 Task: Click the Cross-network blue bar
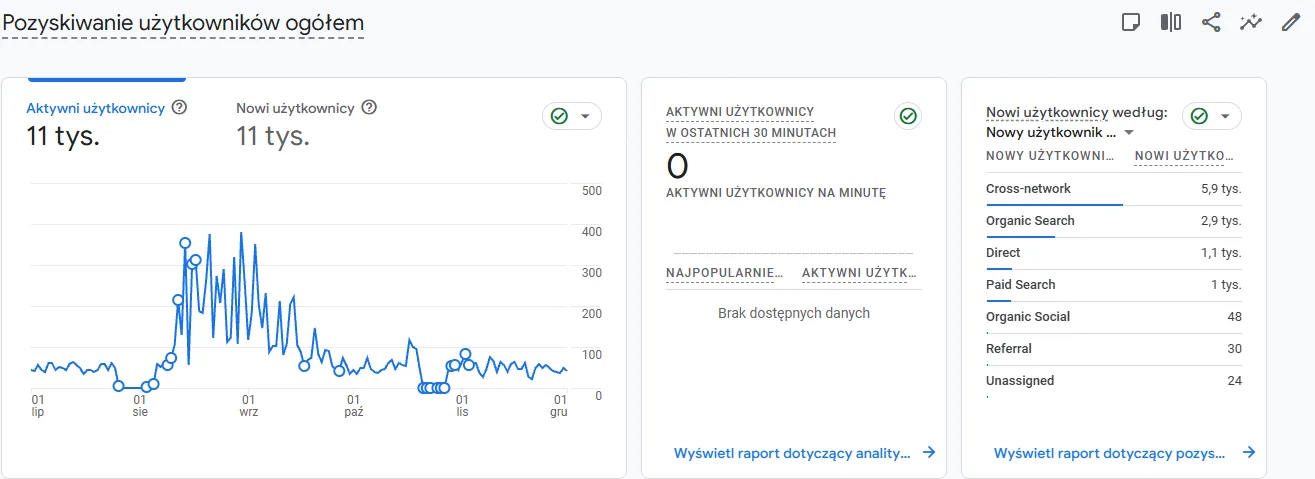tap(1054, 205)
